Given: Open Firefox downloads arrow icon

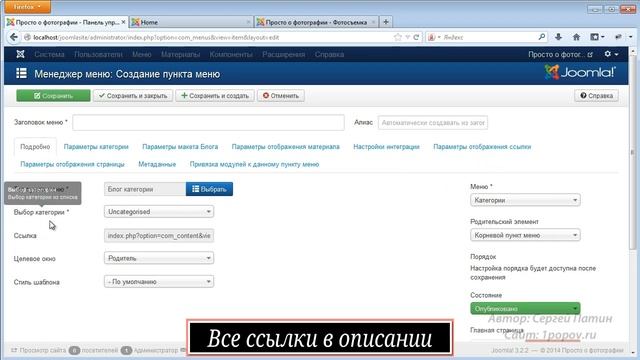Looking at the screenshot, I should click(558, 37).
